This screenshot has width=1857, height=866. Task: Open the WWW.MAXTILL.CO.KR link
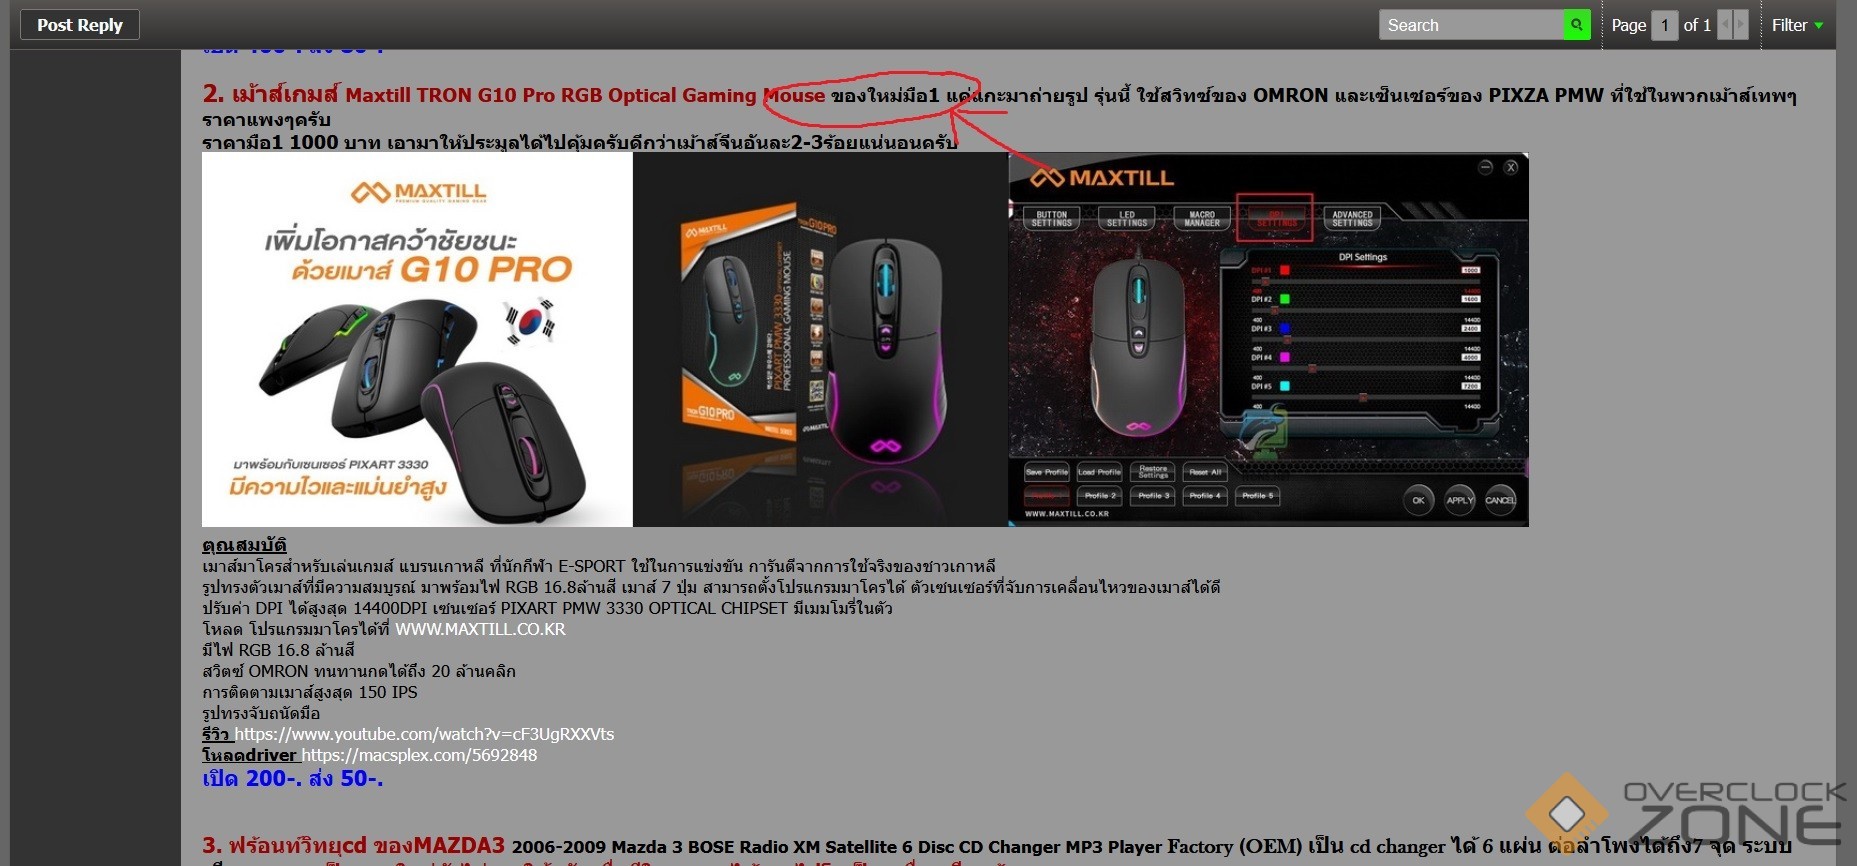click(480, 629)
